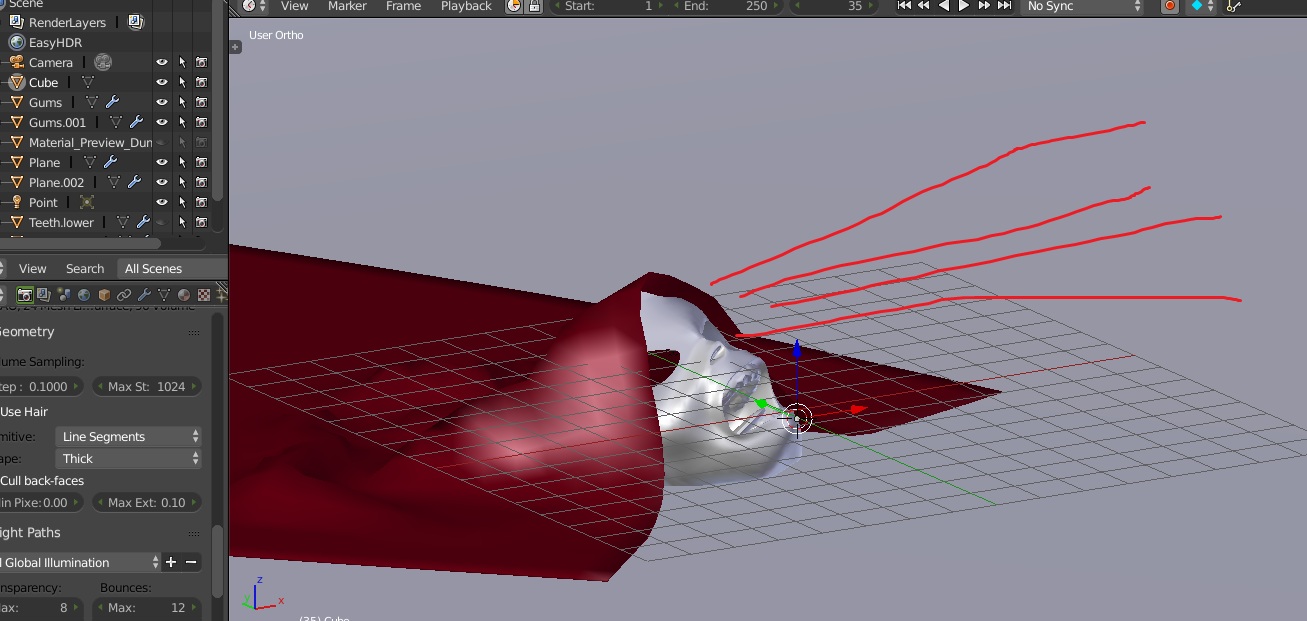Open the Texture checkered properties tab
This screenshot has width=1307, height=621.
click(203, 294)
